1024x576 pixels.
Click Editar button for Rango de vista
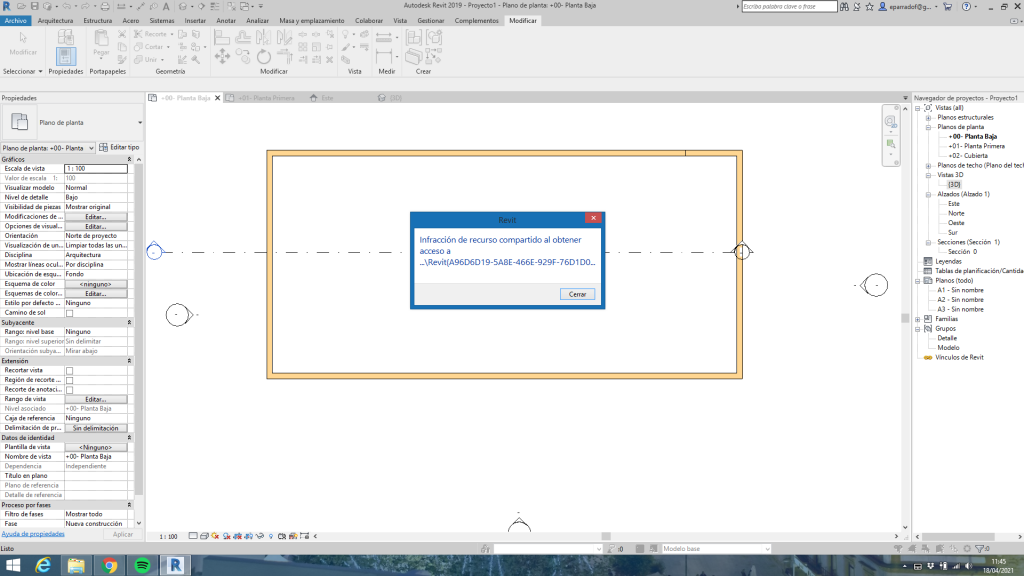(x=95, y=399)
